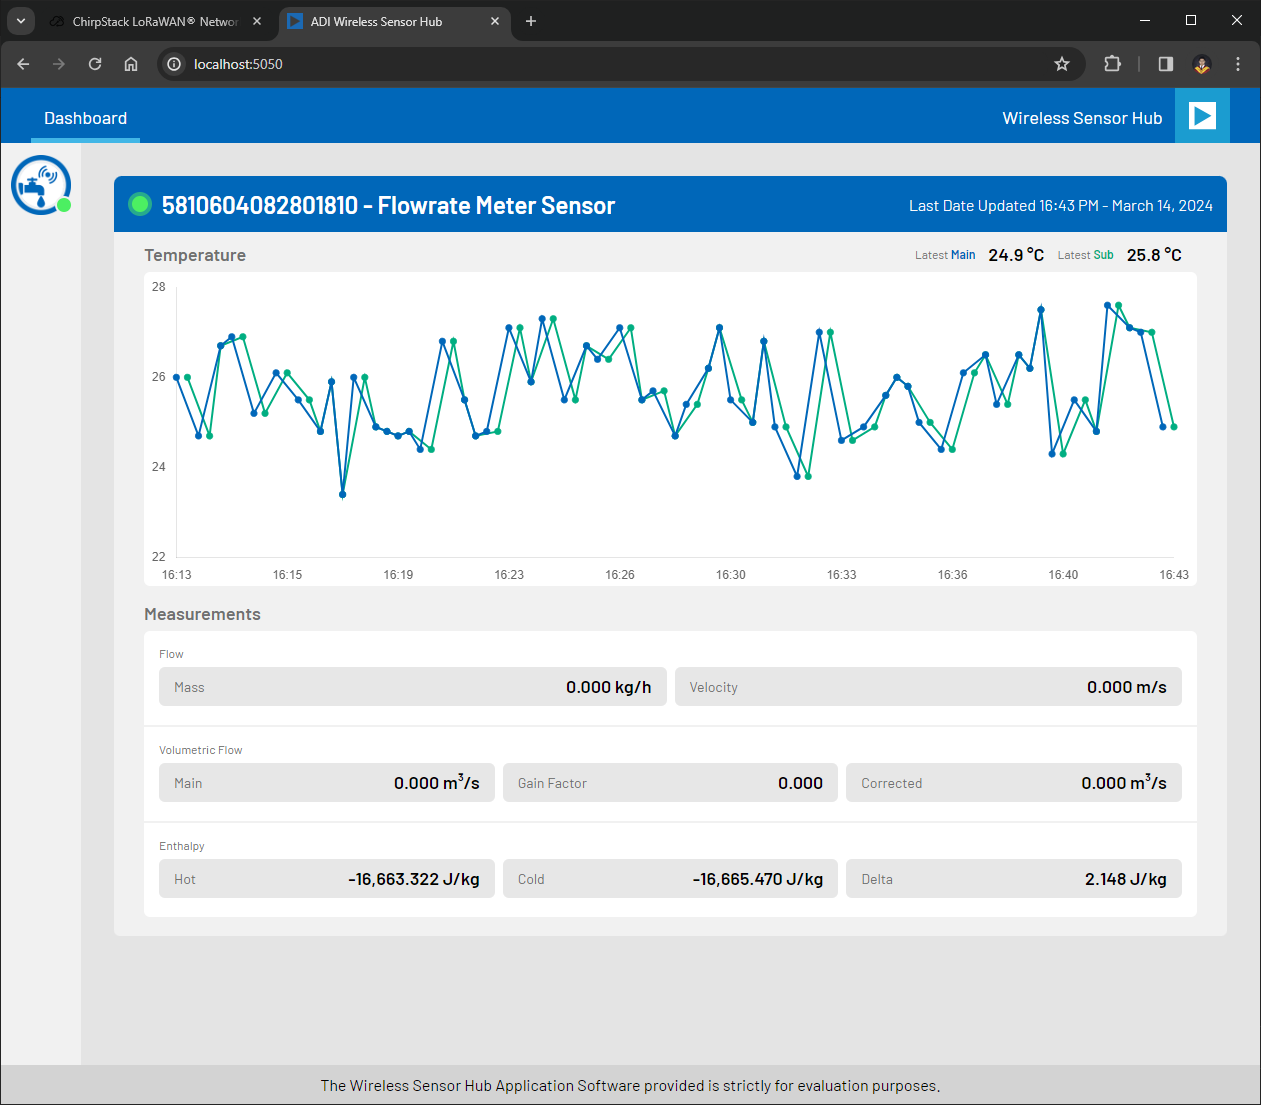The height and width of the screenshot is (1105, 1261).
Task: Bookmark the page using the star toggle
Action: pyautogui.click(x=1061, y=63)
